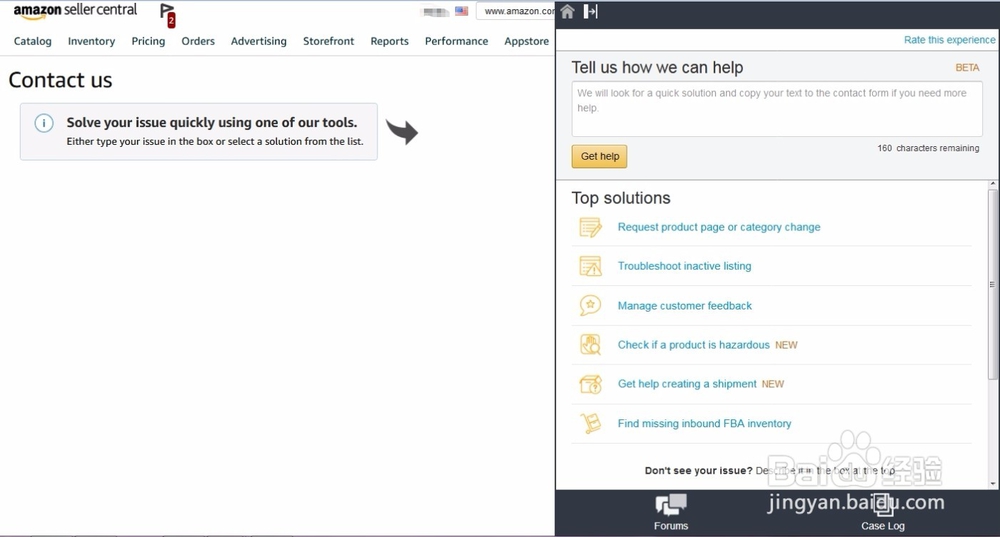Image resolution: width=1000 pixels, height=537 pixels.
Task: Open the Reports menu
Action: pyautogui.click(x=389, y=41)
